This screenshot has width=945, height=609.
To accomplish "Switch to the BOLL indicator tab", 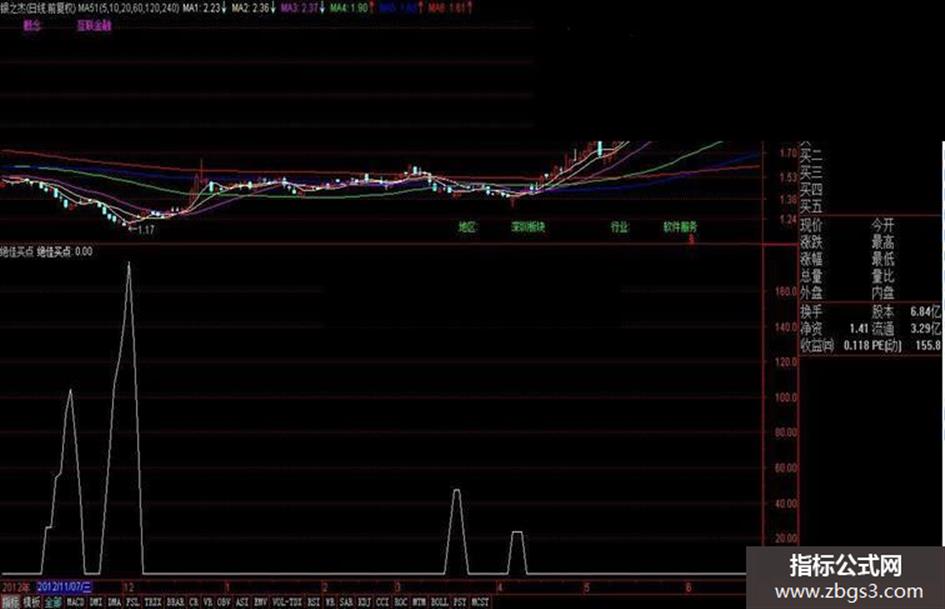I will (439, 602).
